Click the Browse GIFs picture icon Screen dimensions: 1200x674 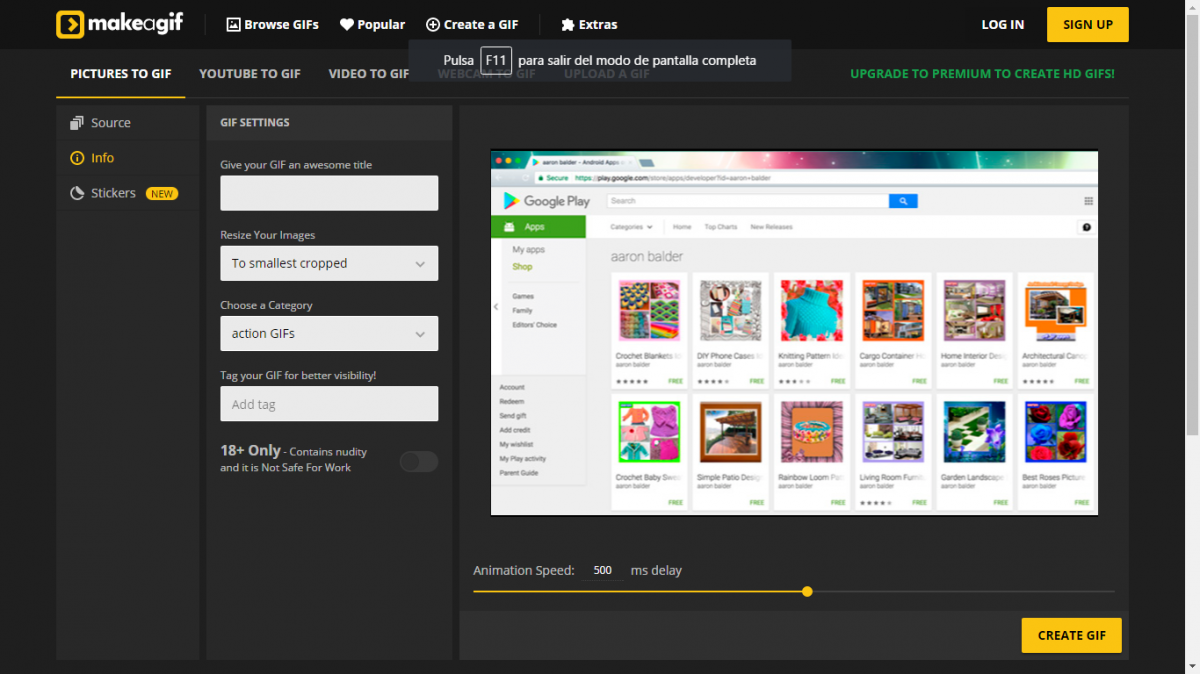tap(234, 24)
